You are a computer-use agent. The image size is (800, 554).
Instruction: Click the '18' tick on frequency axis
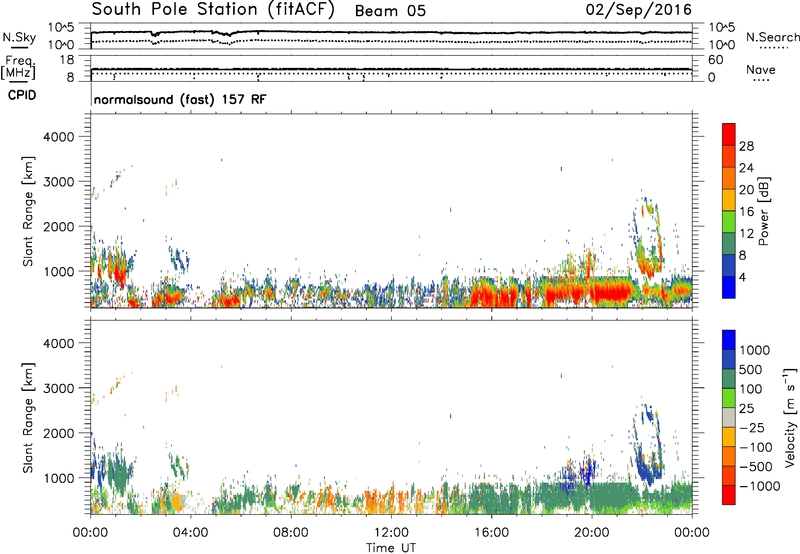point(67,60)
